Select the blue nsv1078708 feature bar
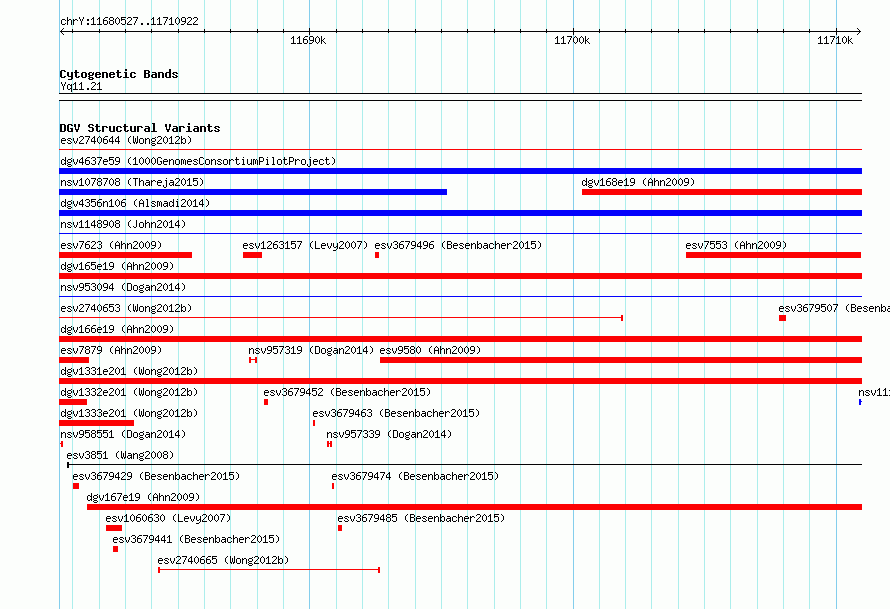 (253, 192)
